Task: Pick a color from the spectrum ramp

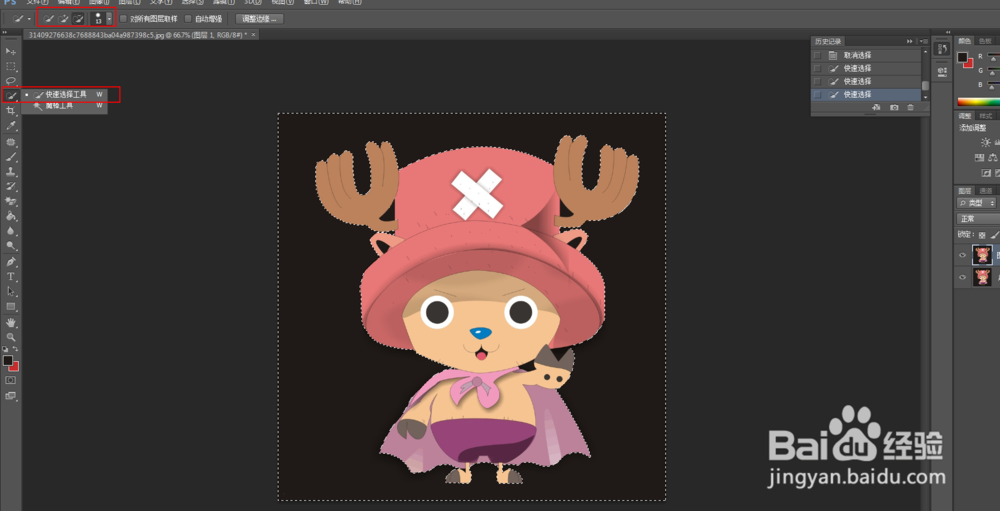Action: (x=978, y=102)
